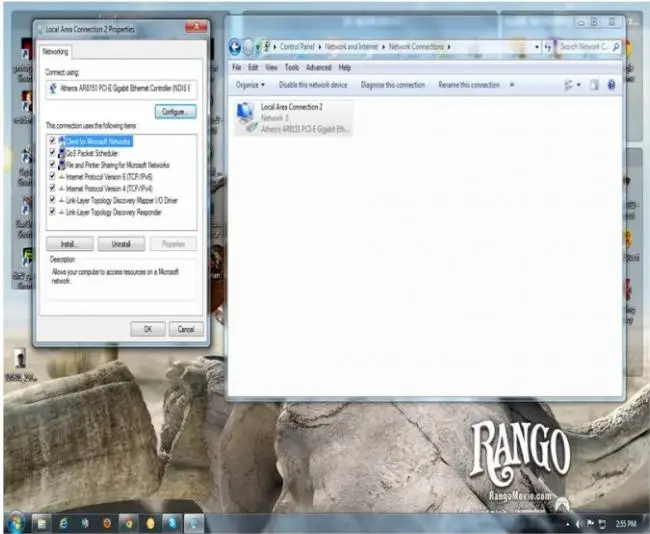The height and width of the screenshot is (534, 650).
Task: Open the View menu
Action: point(271,67)
